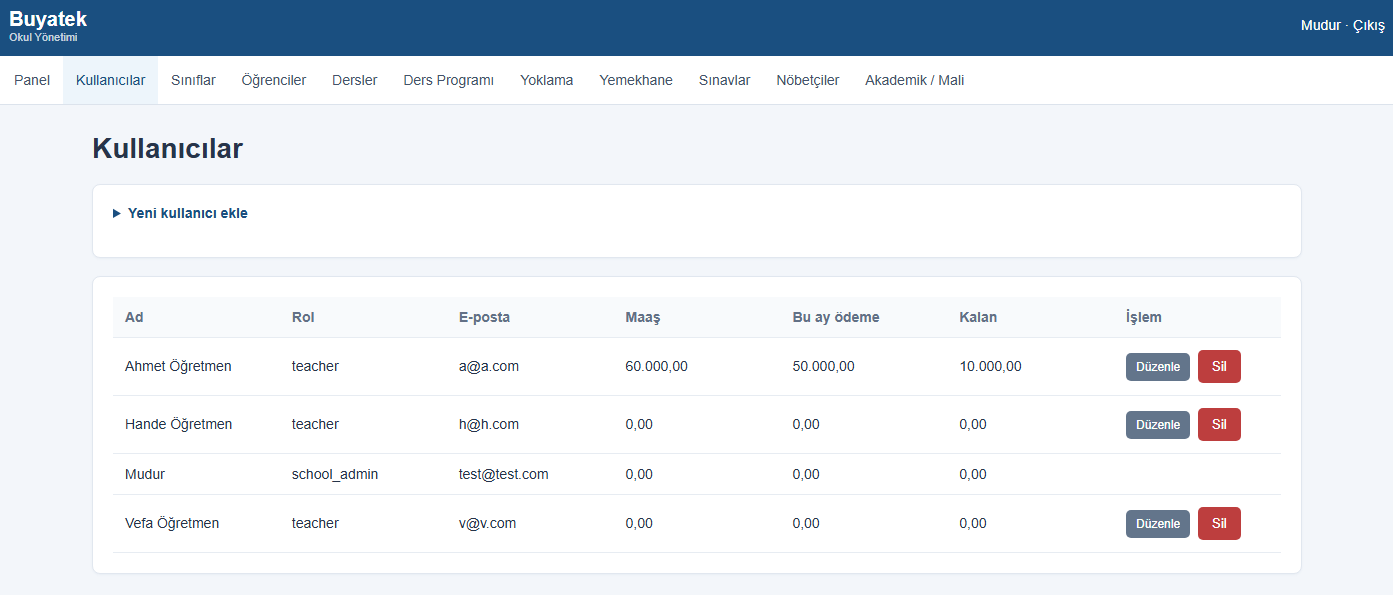Viewport: 1393px width, 595px height.
Task: Click the Bu ay ödeme column header
Action: coord(836,317)
